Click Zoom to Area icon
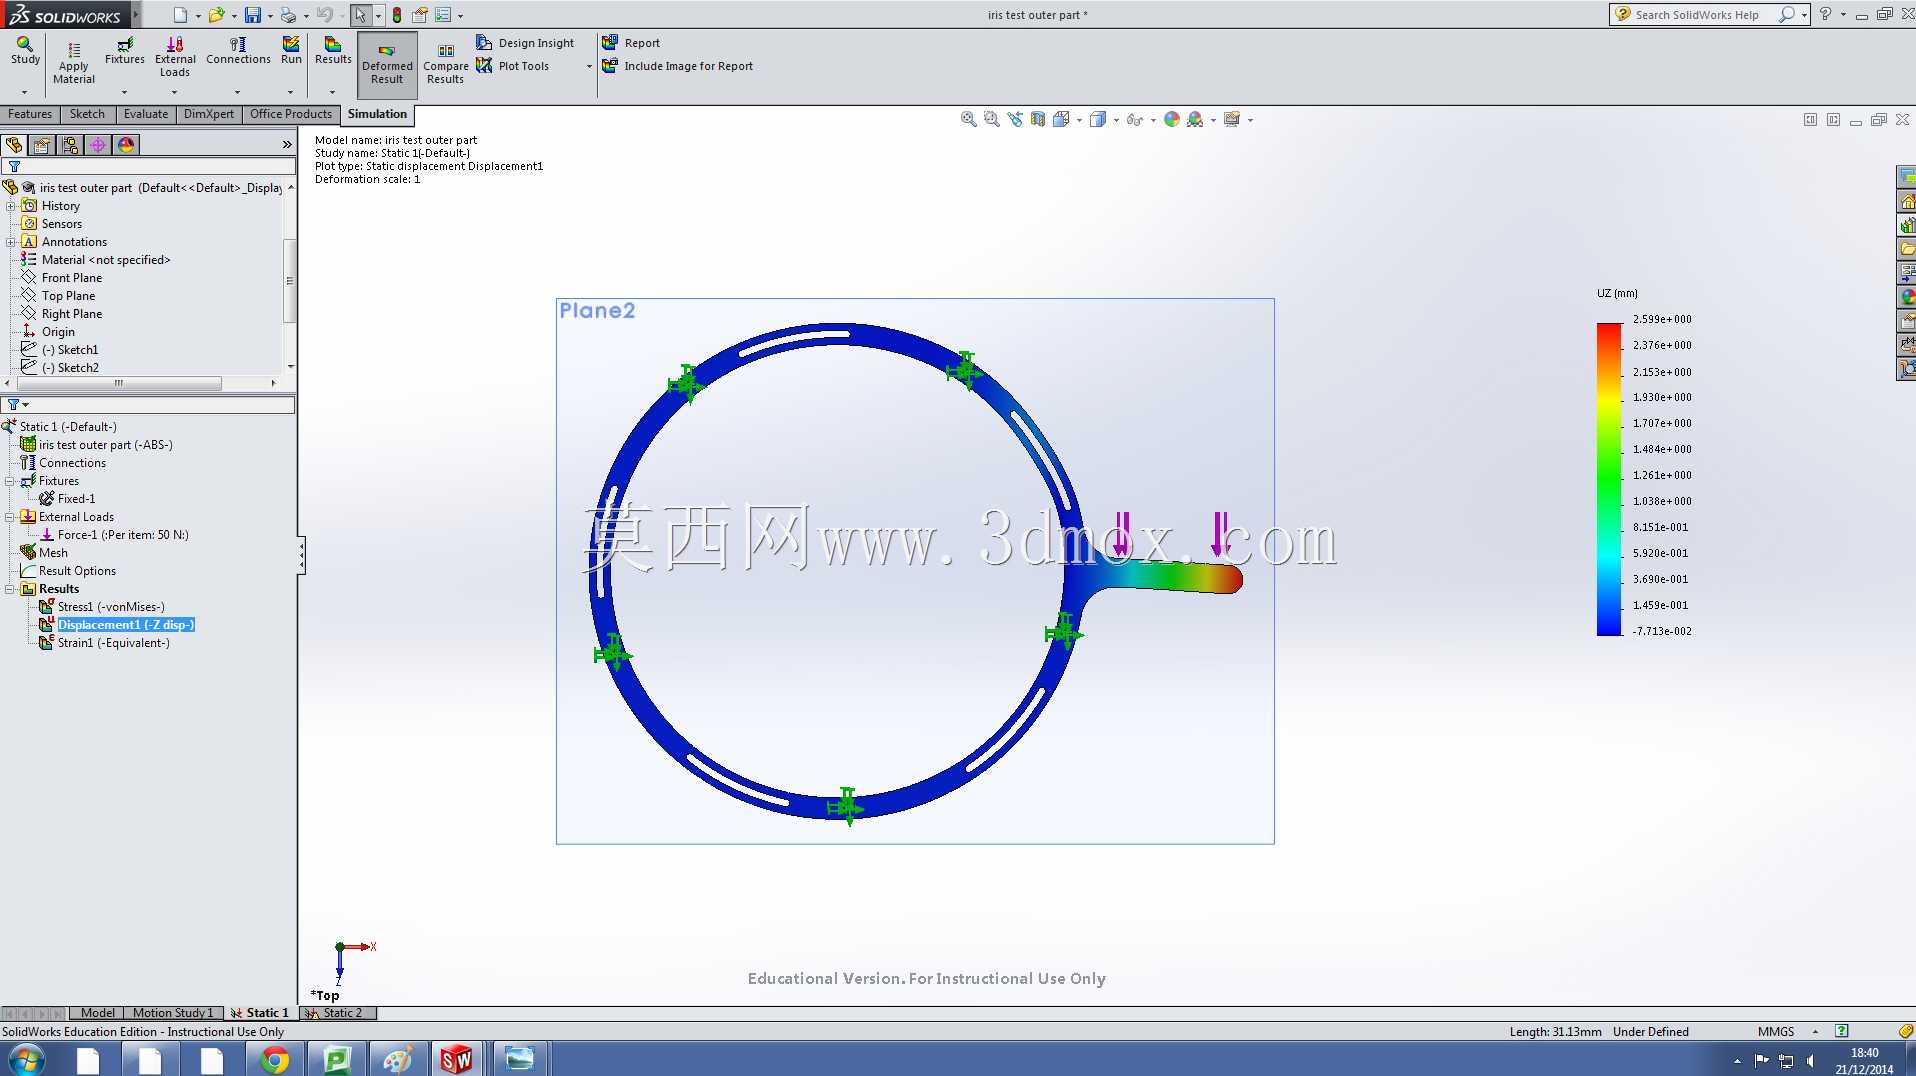1916x1076 pixels. coord(991,119)
